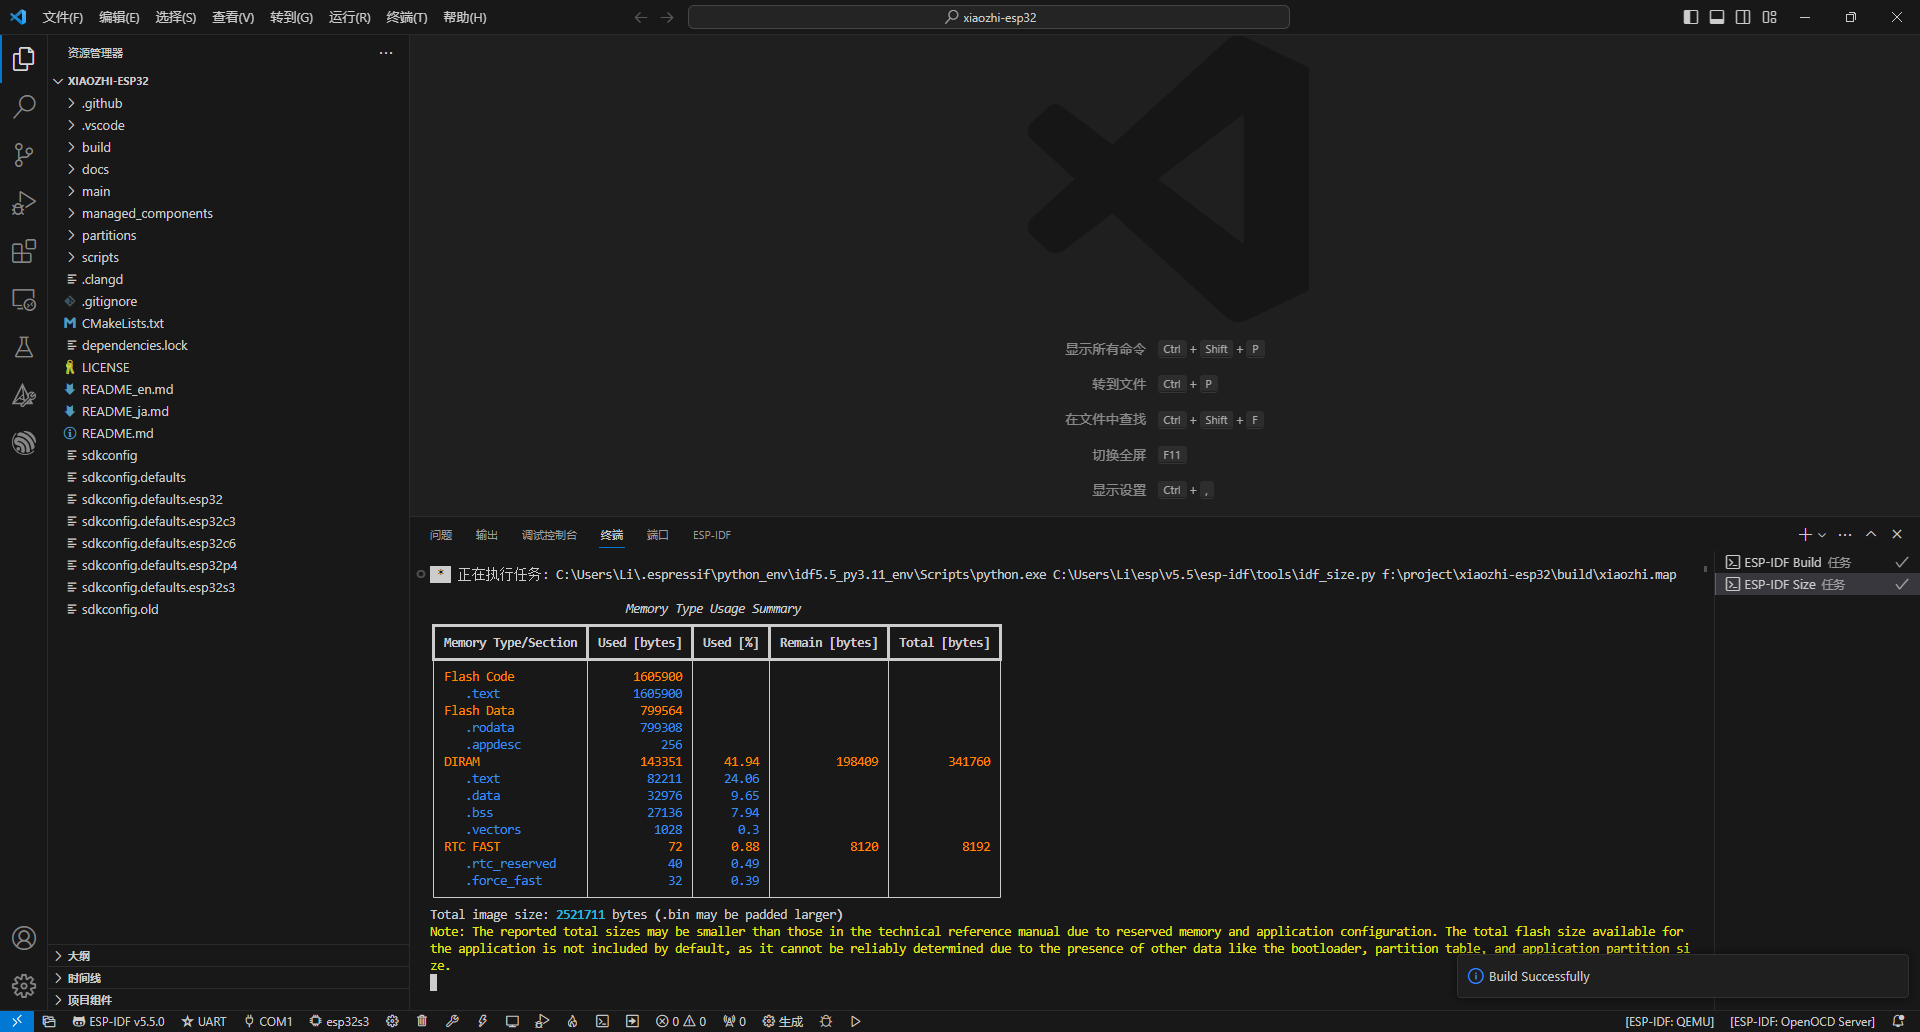The image size is (1920, 1032).
Task: Toggle secondary side bar visibility
Action: pos(1743,17)
